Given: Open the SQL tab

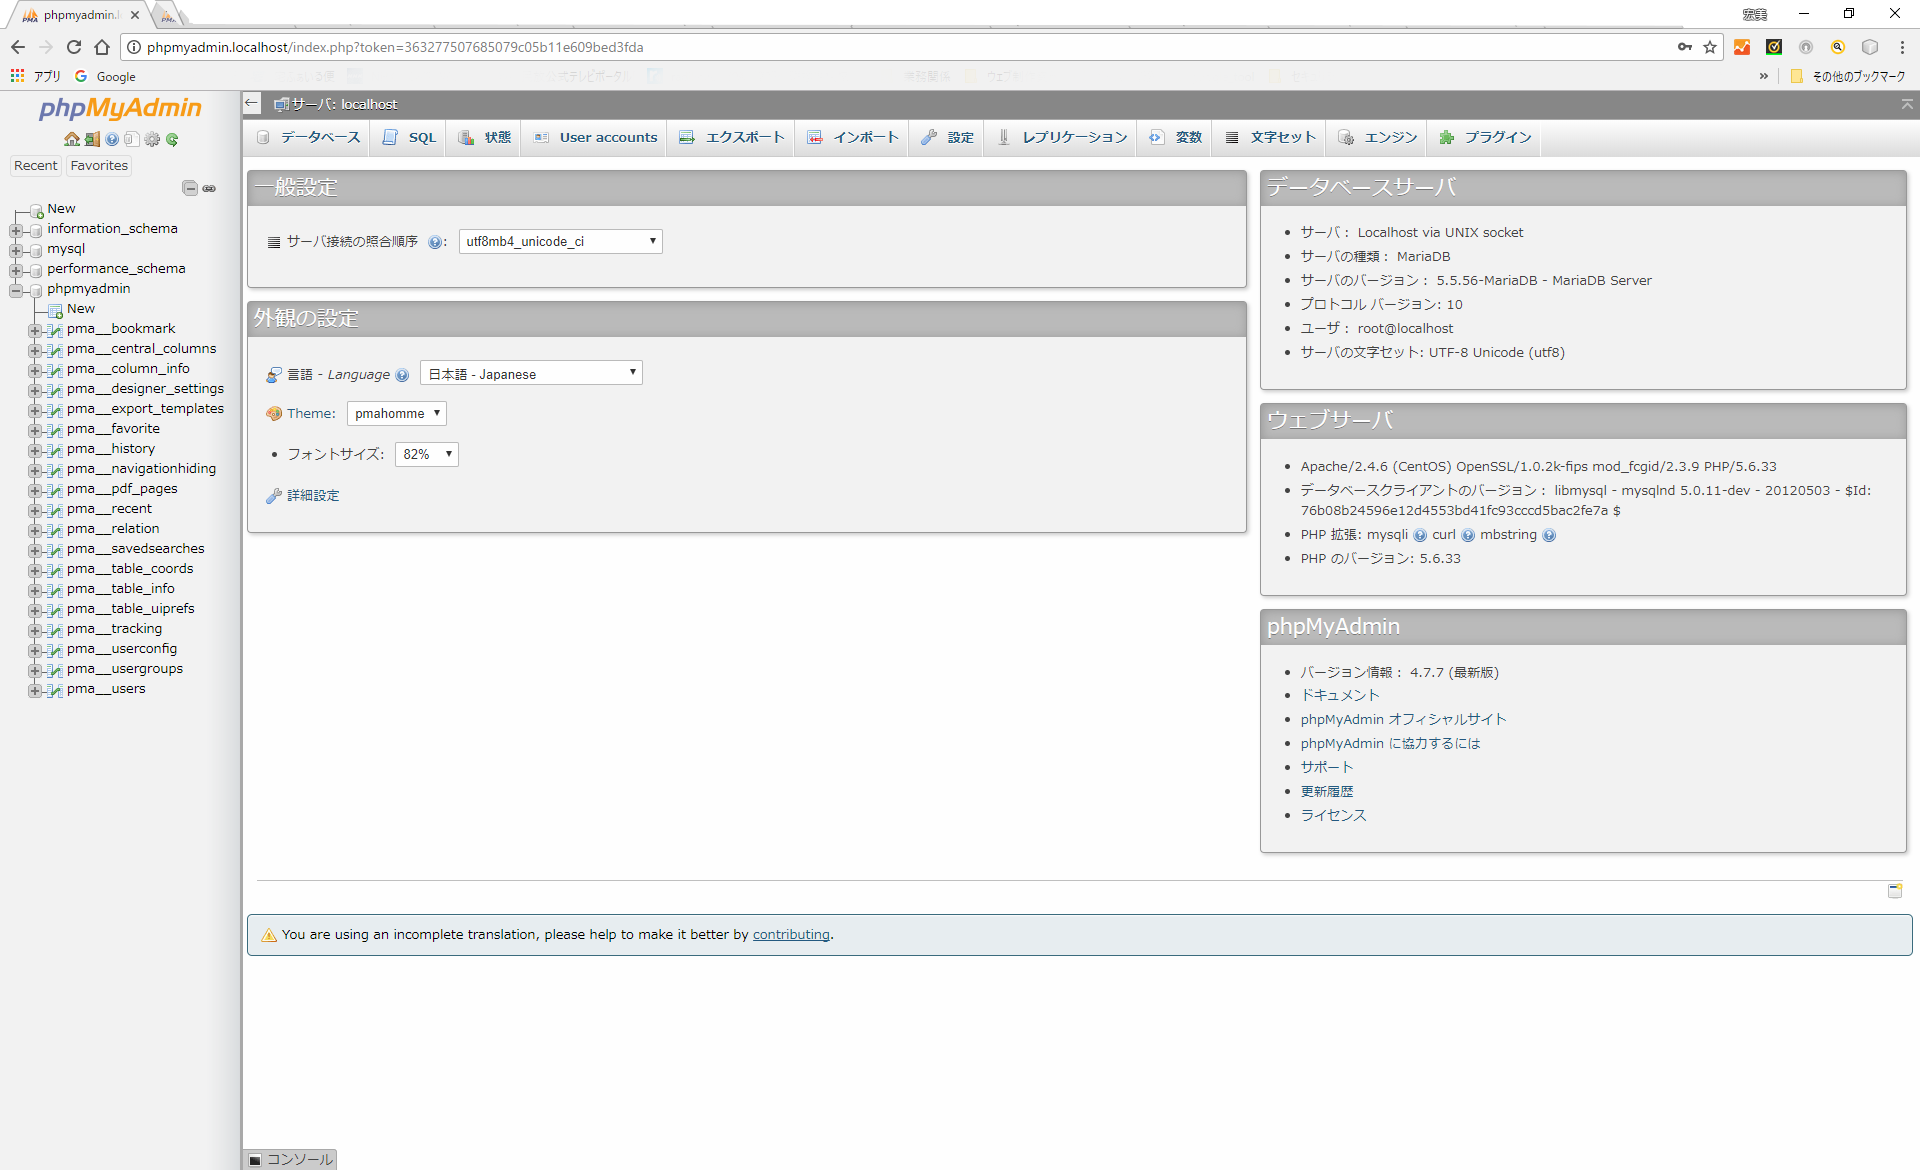Looking at the screenshot, I should pyautogui.click(x=410, y=137).
